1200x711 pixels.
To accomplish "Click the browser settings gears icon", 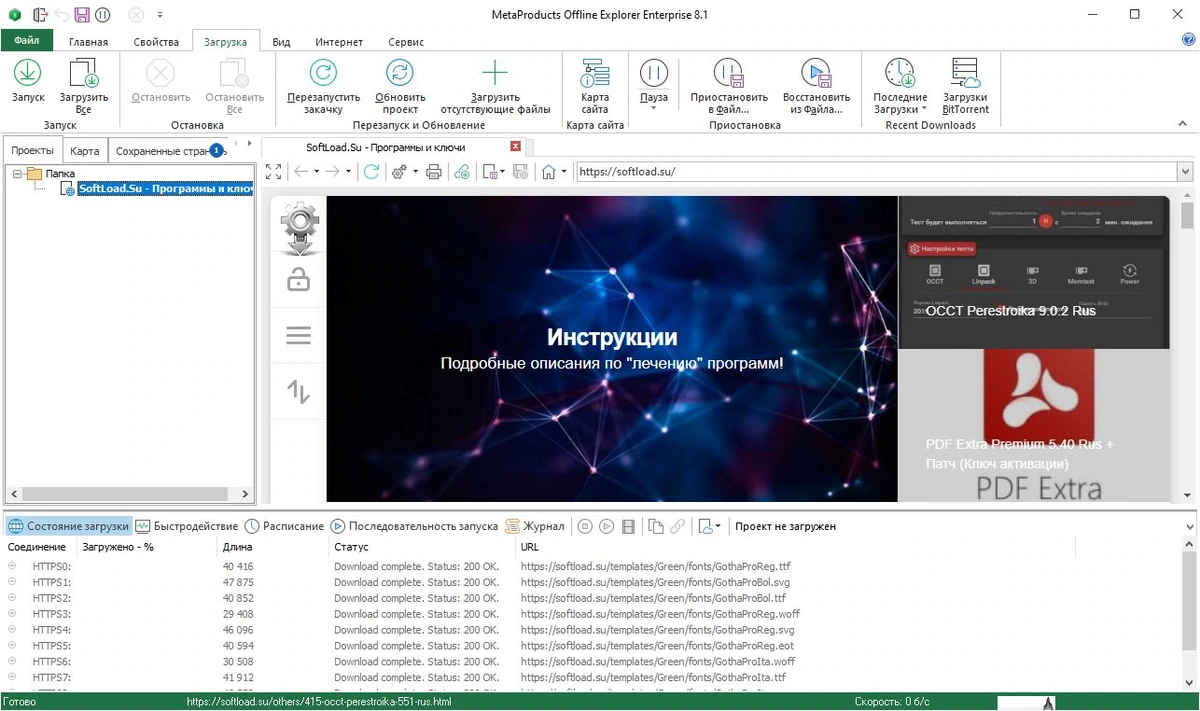I will (x=399, y=172).
